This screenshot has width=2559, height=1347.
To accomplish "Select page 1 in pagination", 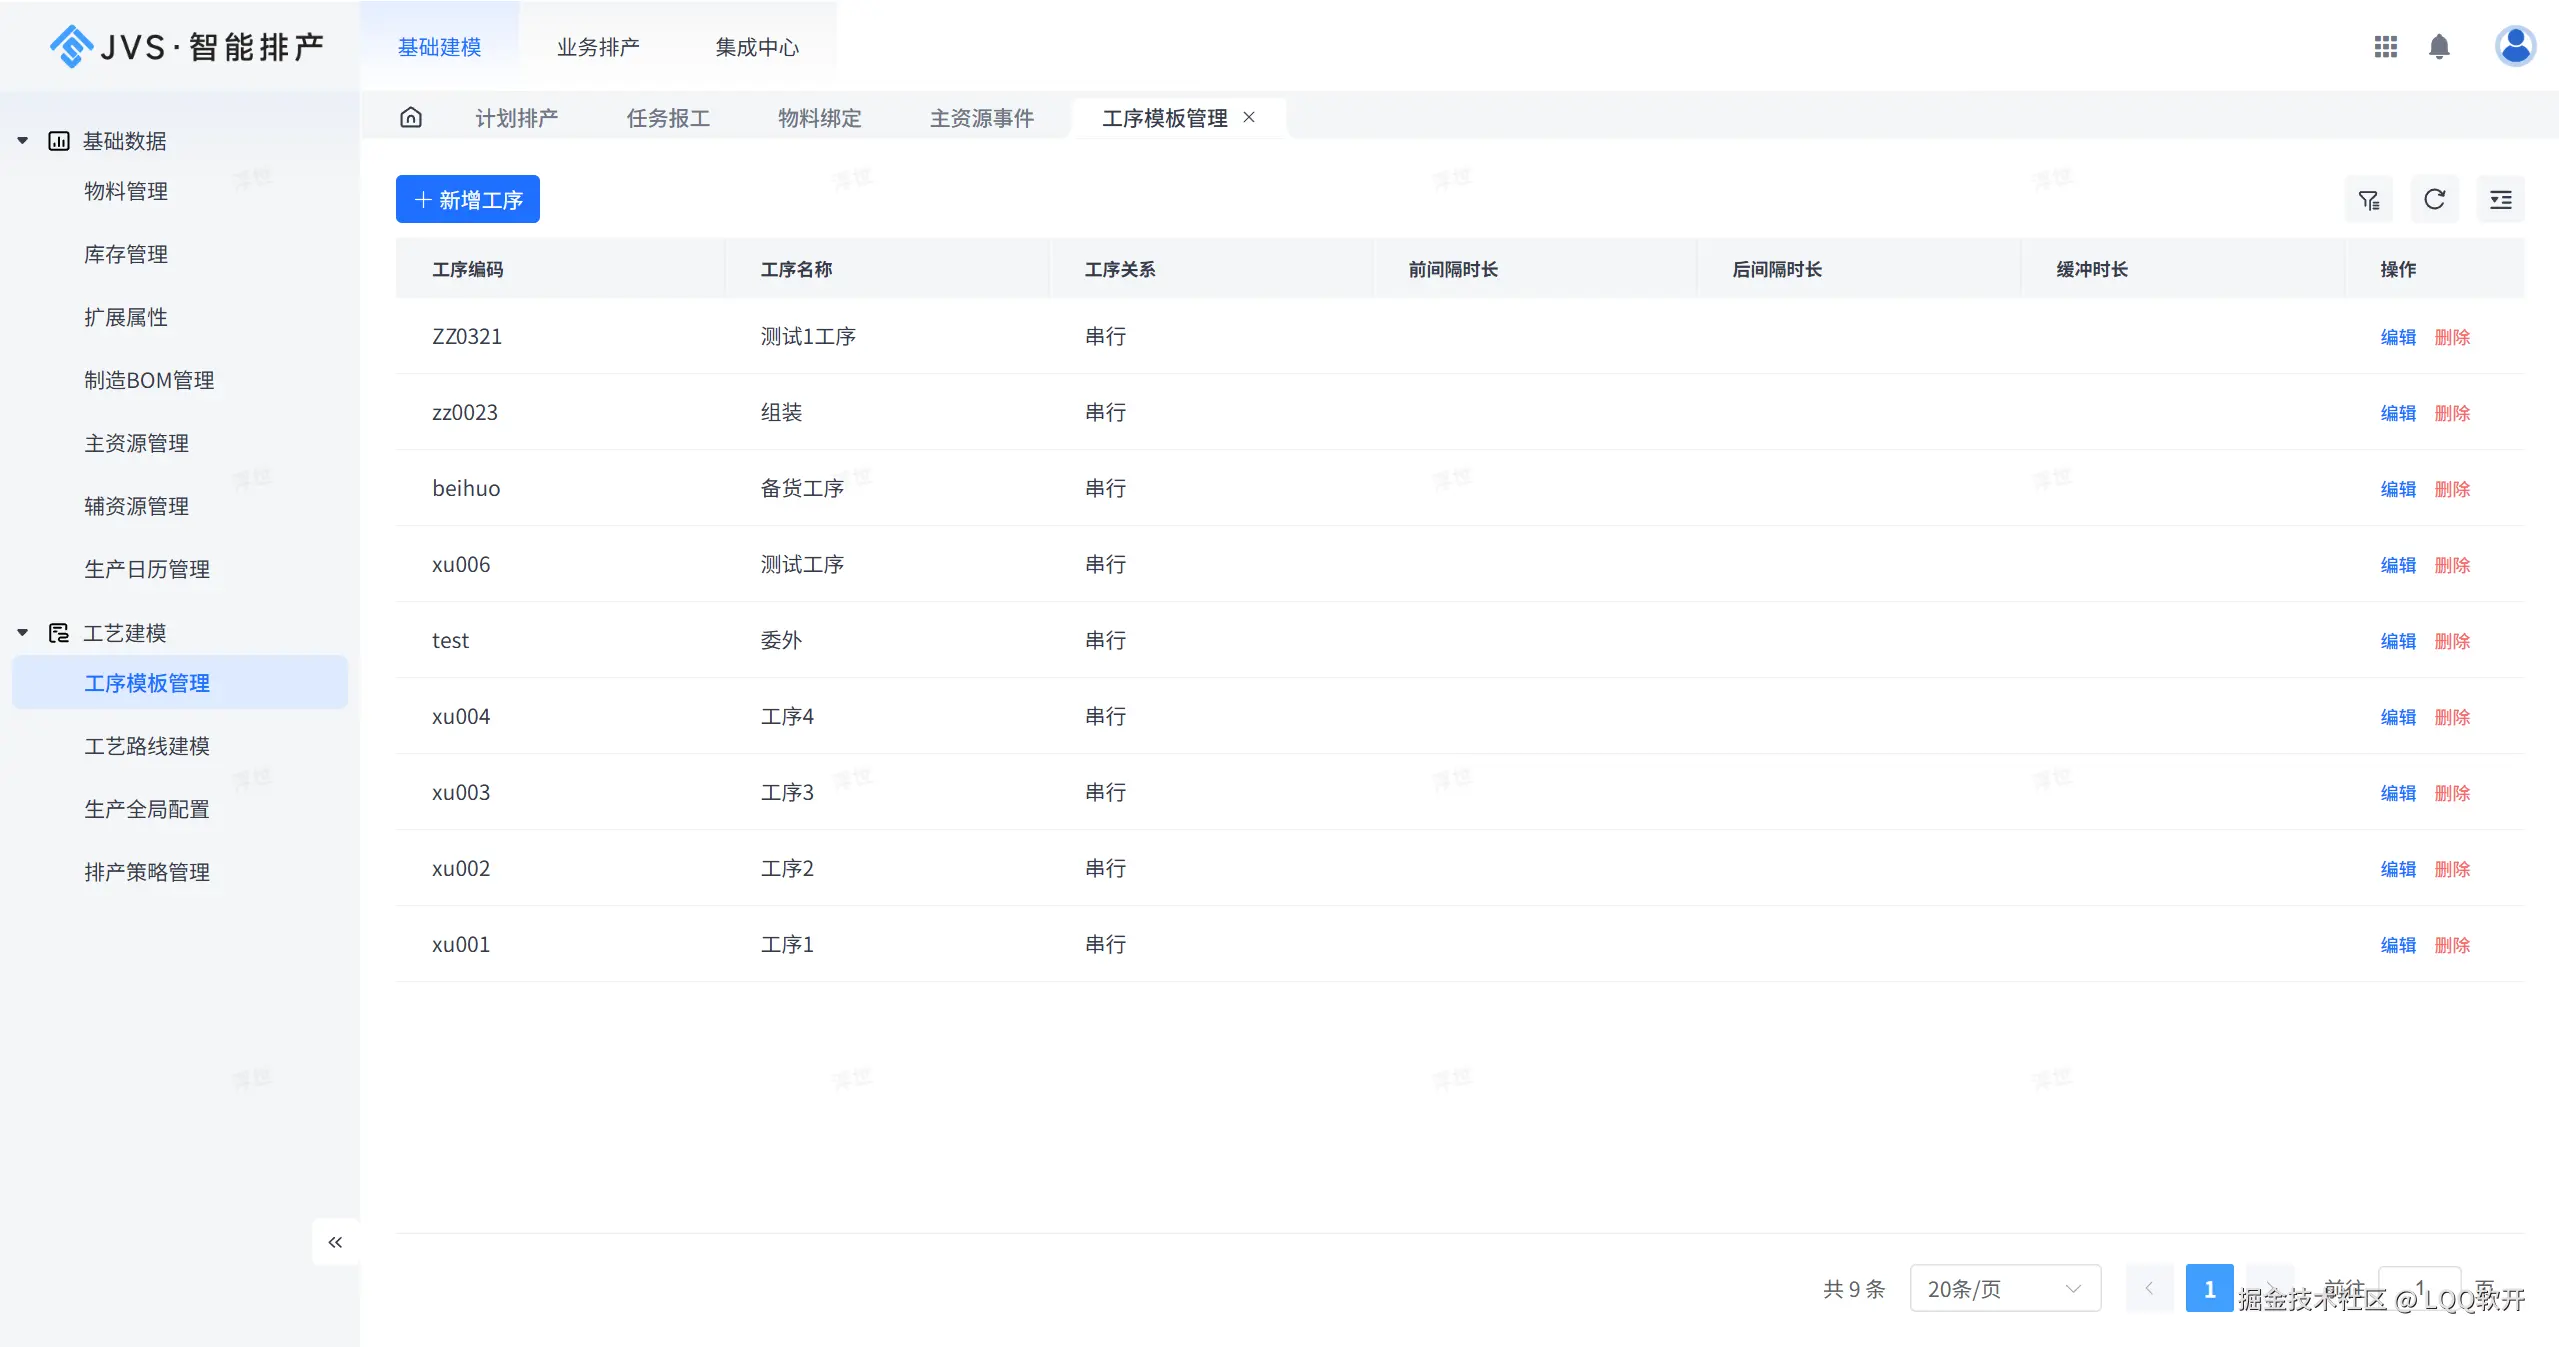I will pos(2209,1289).
